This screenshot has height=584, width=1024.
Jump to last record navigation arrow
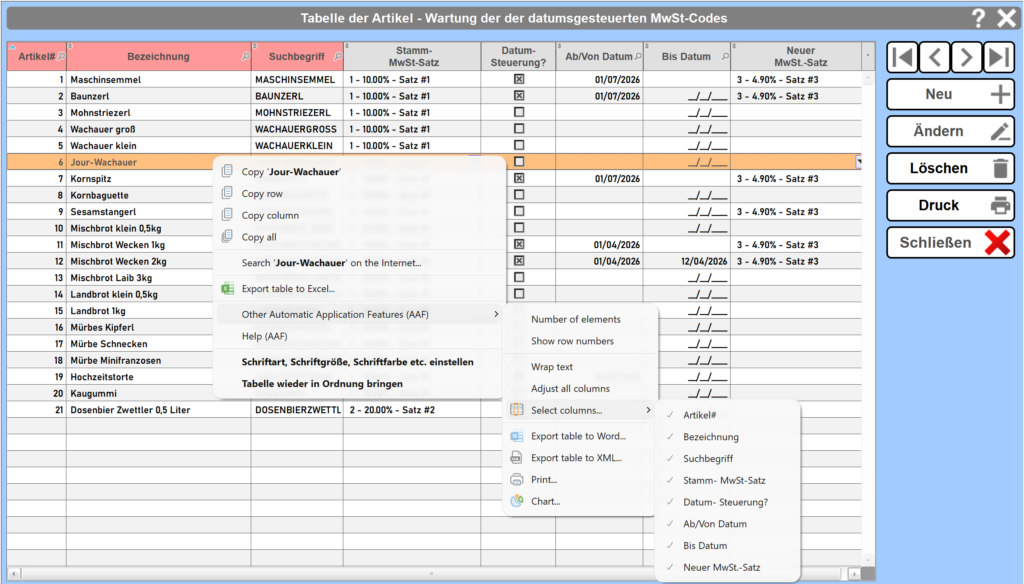998,58
